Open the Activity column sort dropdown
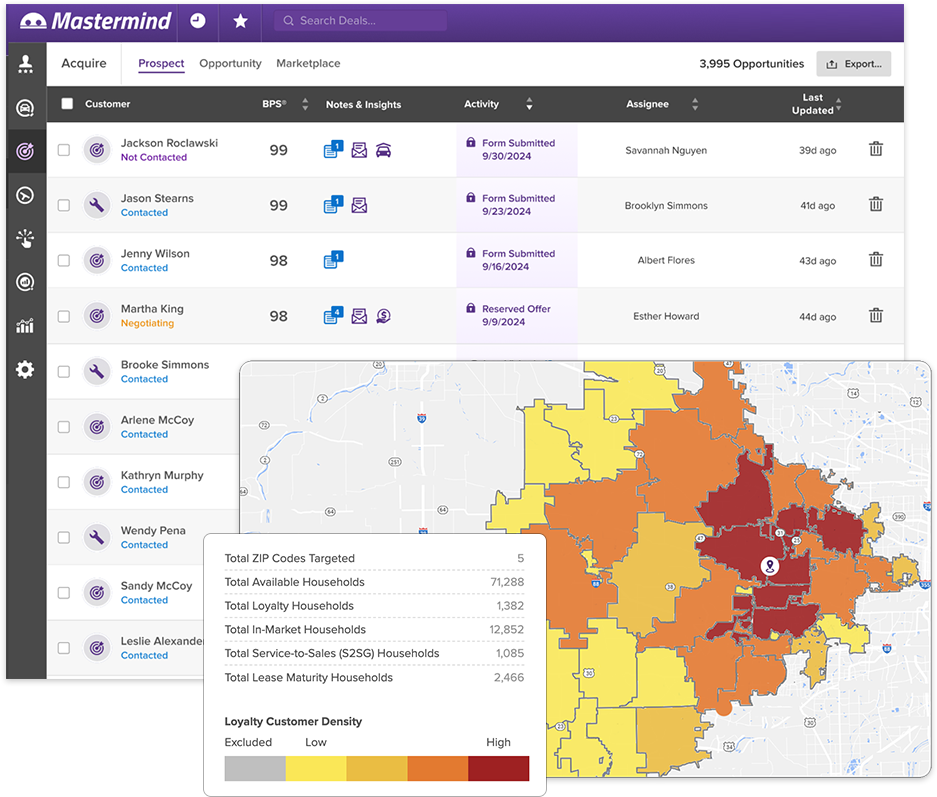This screenshot has height=797, width=937. tap(530, 104)
